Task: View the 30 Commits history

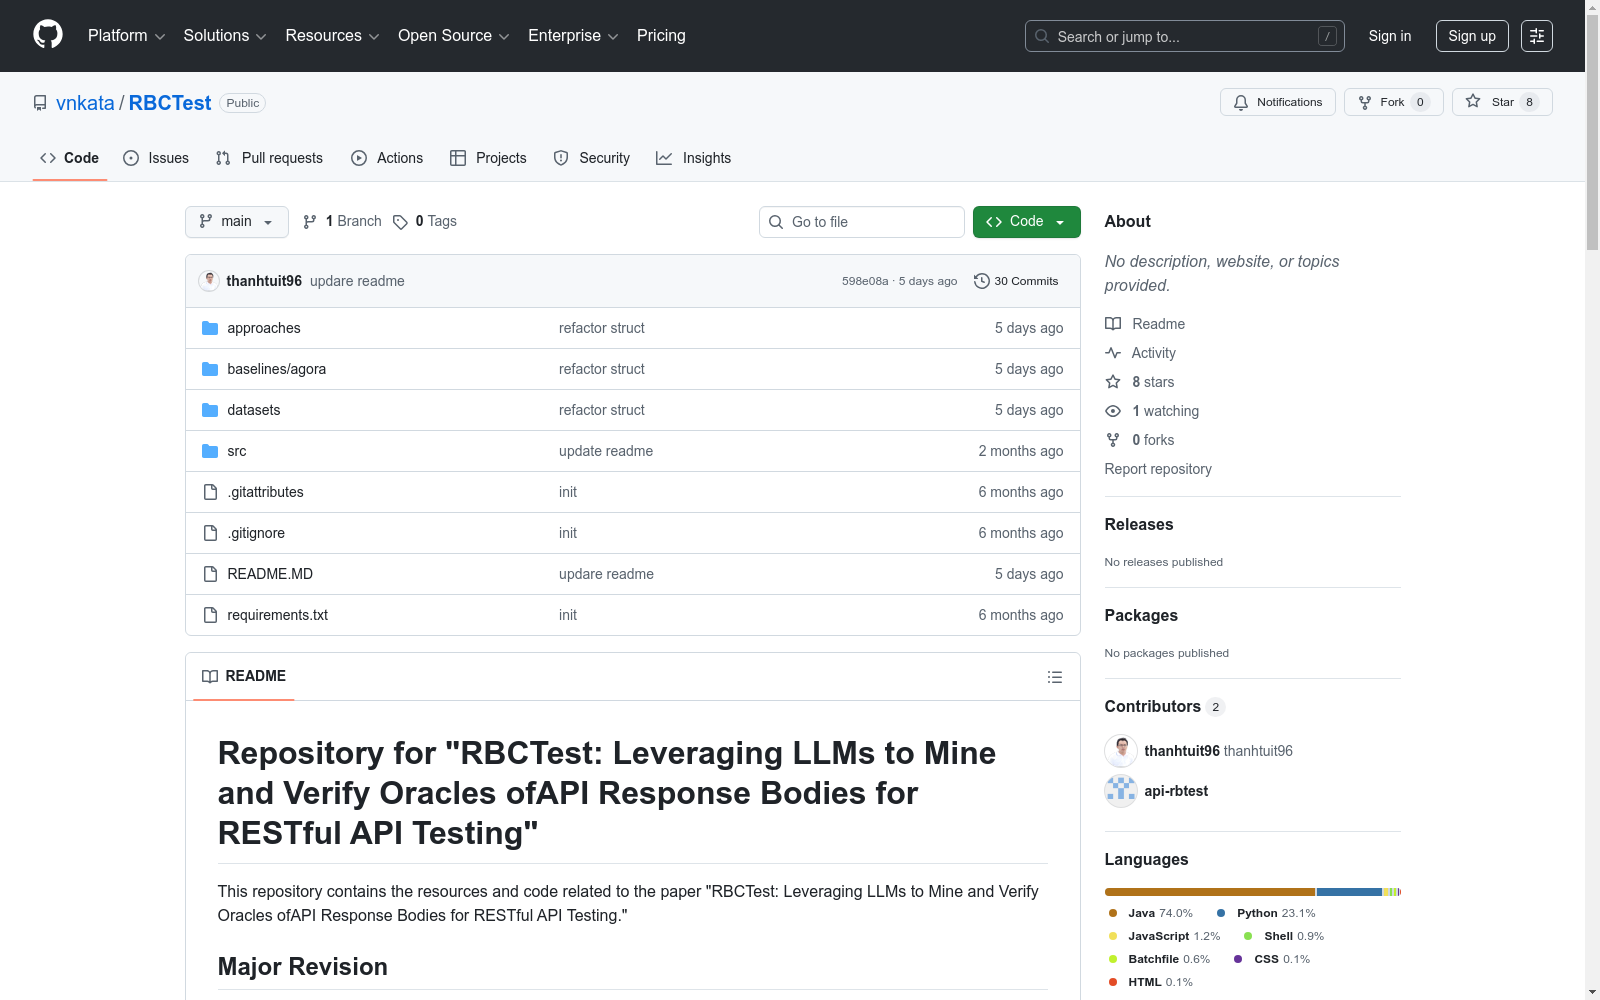Action: (x=1016, y=281)
